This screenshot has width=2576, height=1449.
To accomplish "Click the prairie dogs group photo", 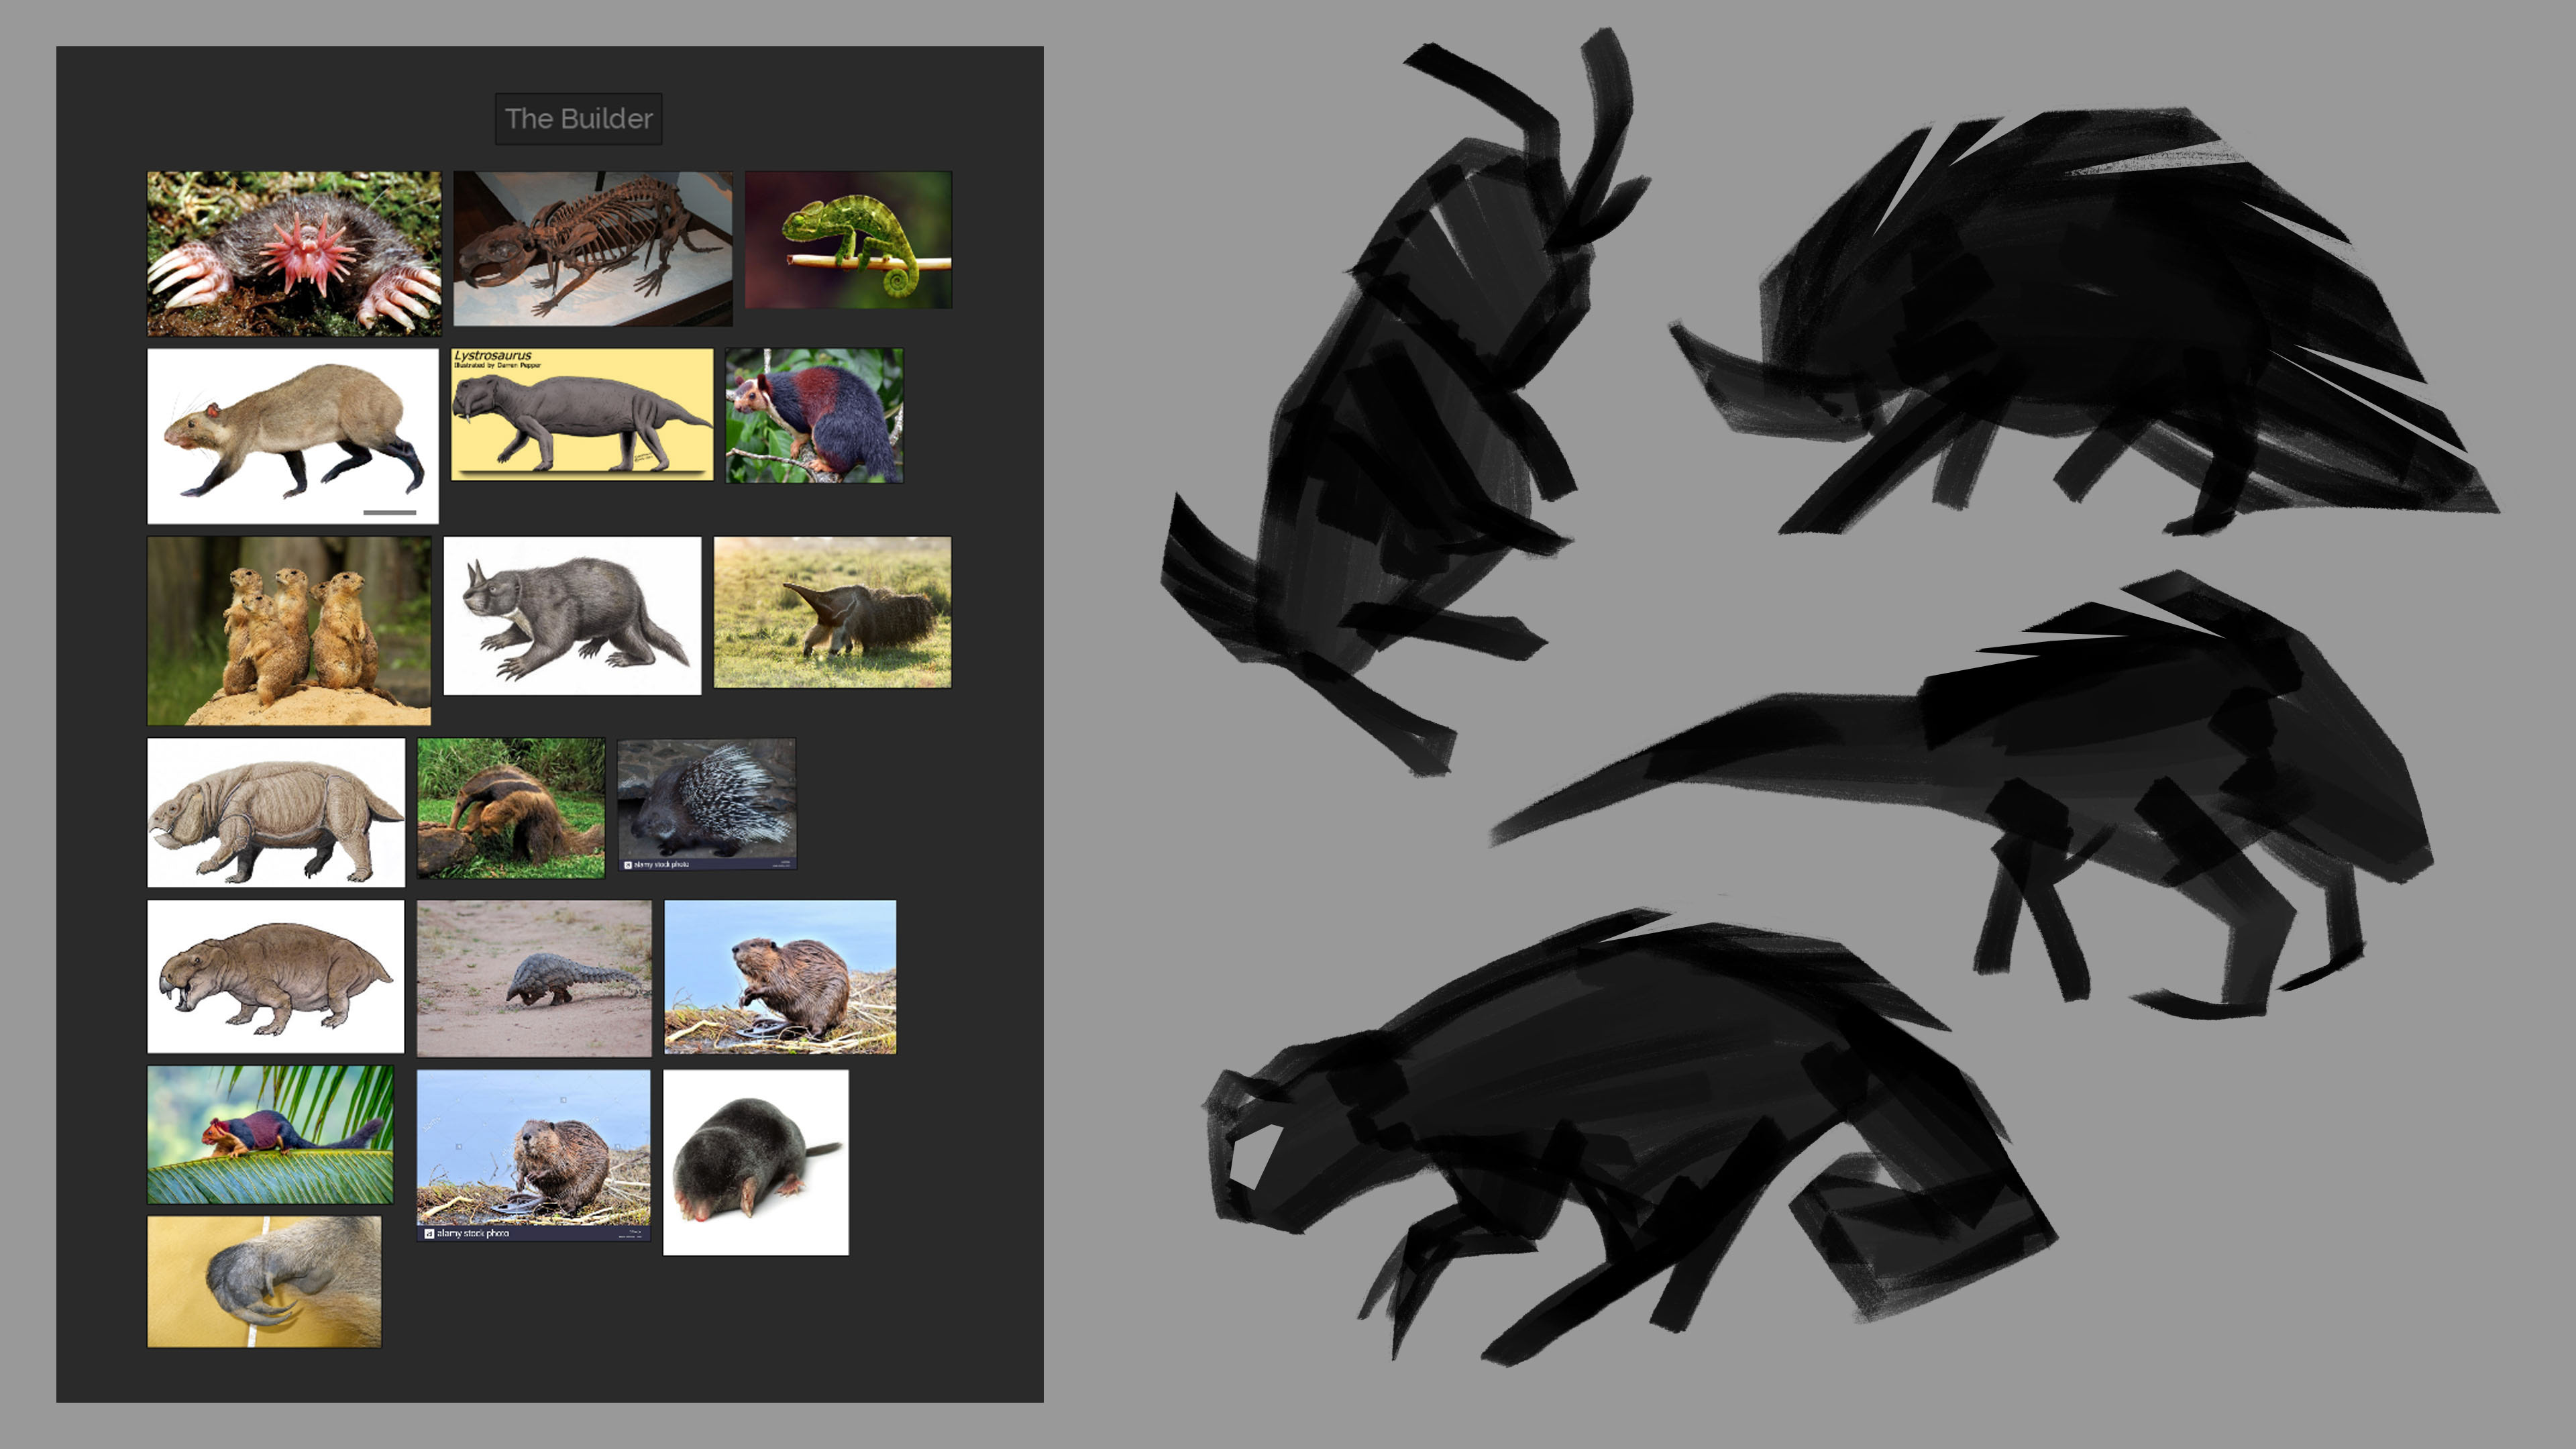I will (289, 630).
